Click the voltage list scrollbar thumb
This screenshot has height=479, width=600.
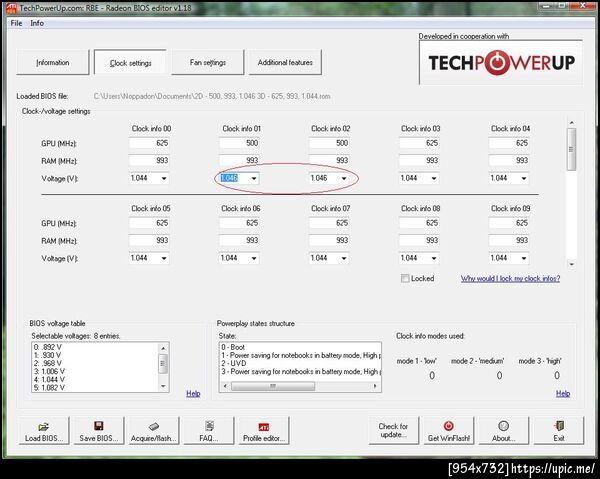point(163,363)
